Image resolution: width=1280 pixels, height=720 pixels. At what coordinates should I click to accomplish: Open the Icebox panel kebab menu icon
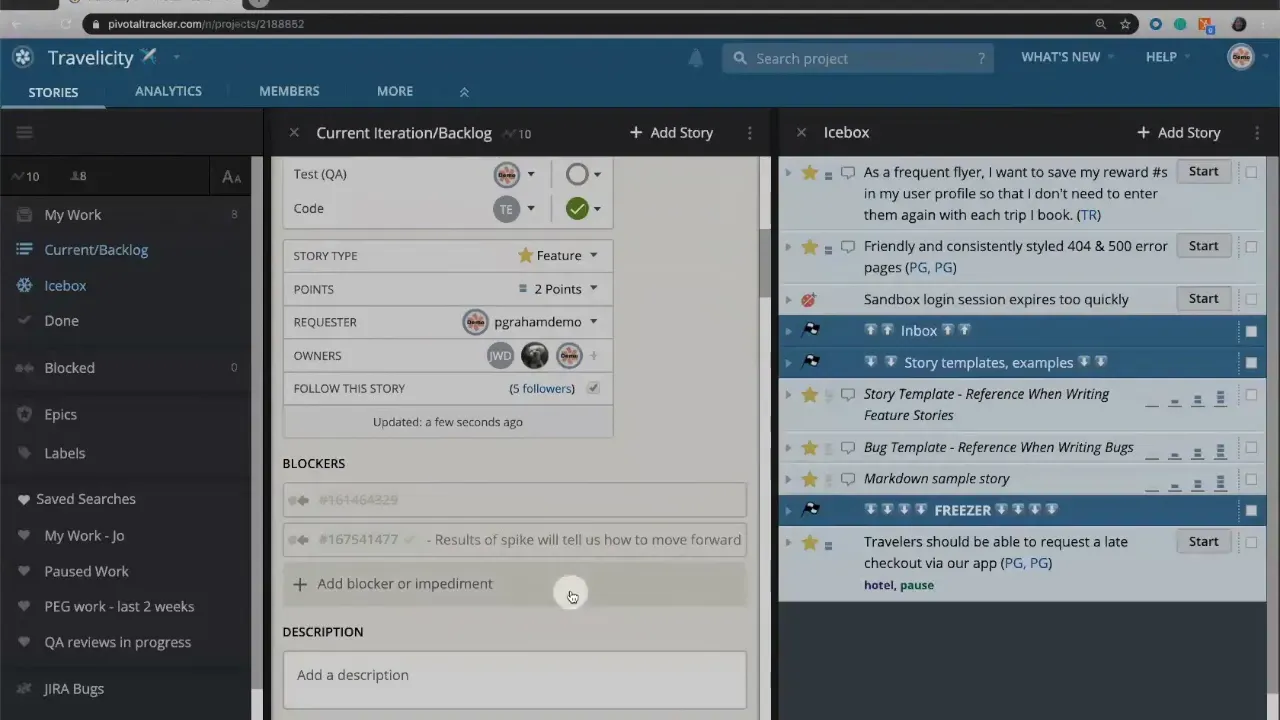pyautogui.click(x=1256, y=132)
